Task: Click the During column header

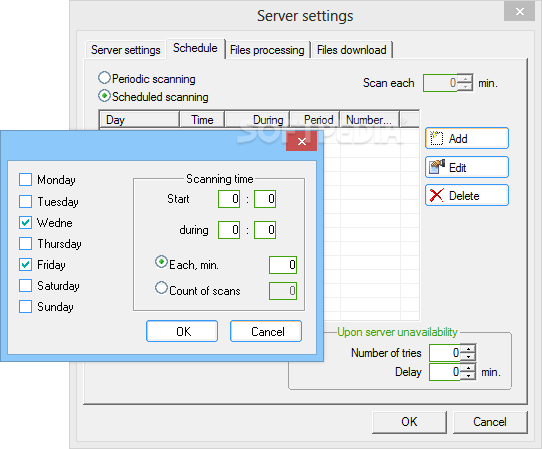Action: [258, 120]
